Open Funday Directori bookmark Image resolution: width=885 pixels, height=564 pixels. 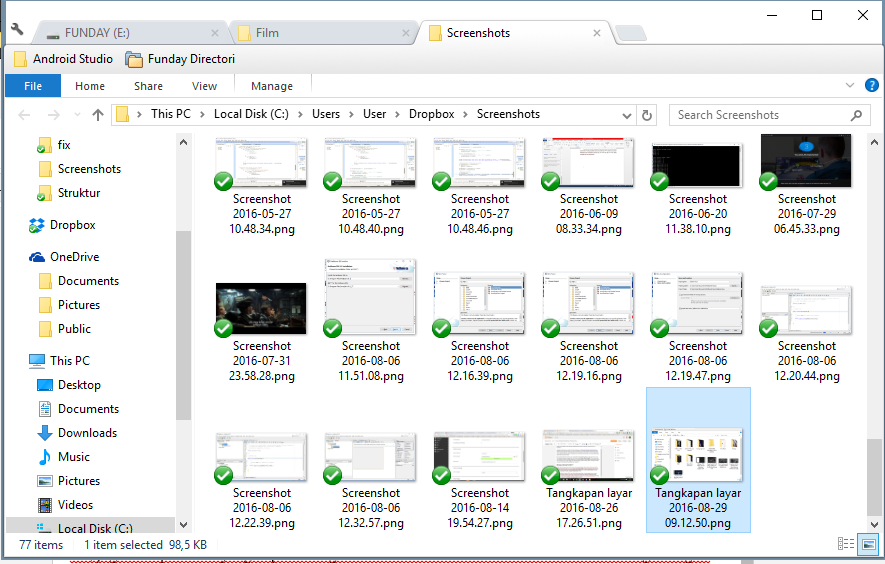point(180,59)
